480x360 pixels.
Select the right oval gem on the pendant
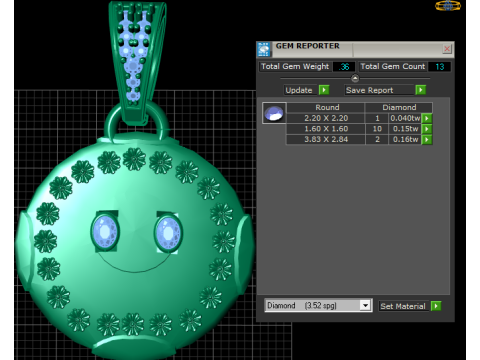tap(168, 233)
